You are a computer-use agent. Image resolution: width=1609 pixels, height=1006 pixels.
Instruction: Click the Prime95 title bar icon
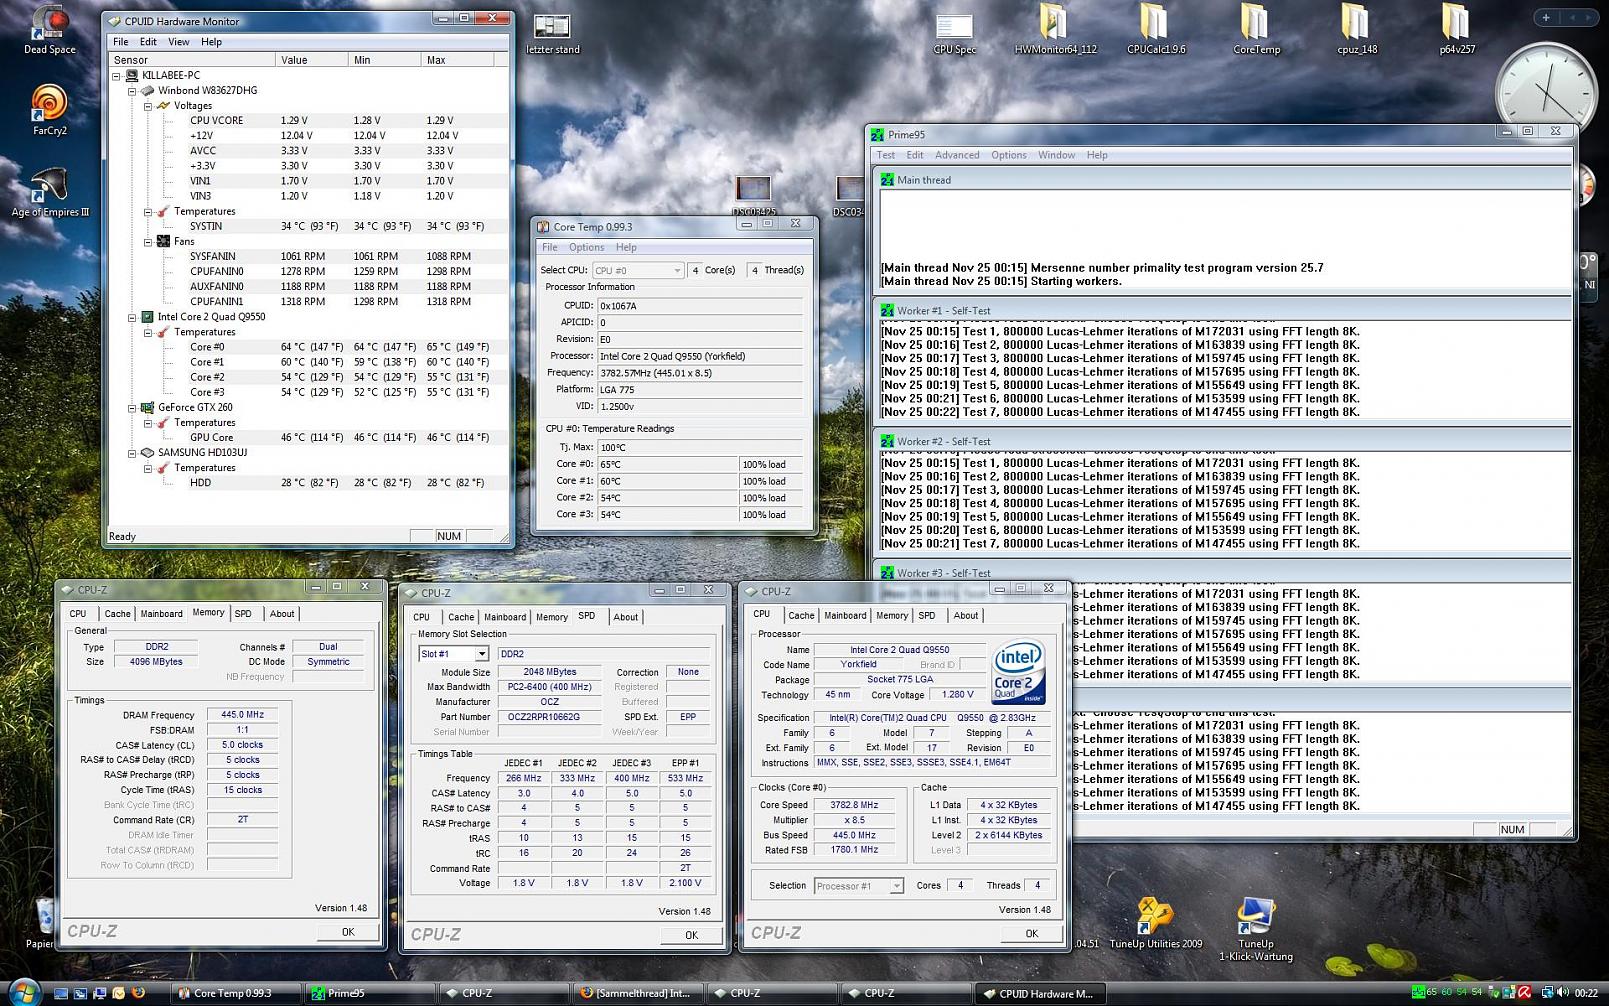tap(877, 135)
